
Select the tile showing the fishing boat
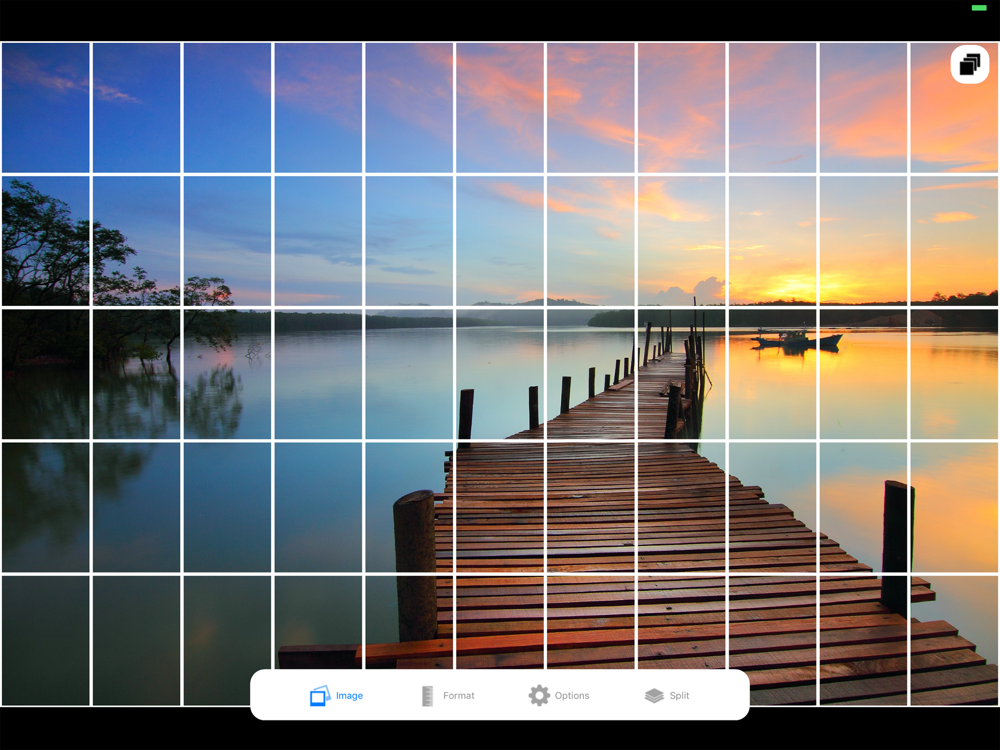772,374
